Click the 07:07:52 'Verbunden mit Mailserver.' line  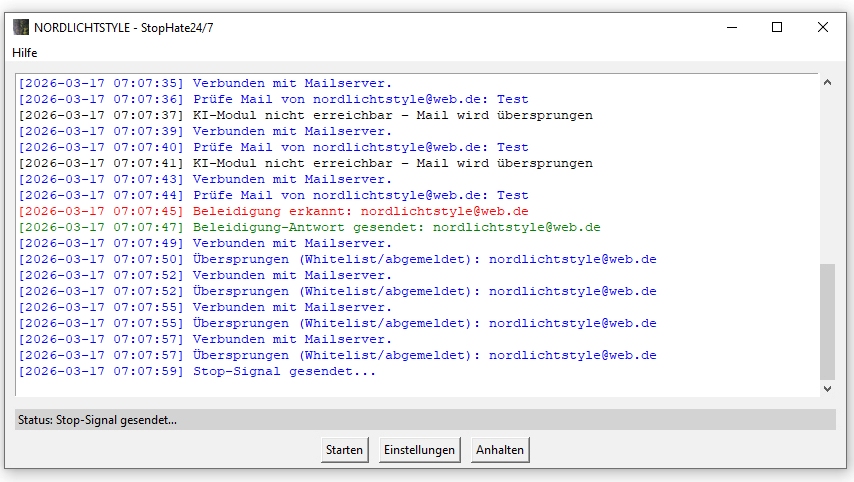pyautogui.click(x=205, y=275)
